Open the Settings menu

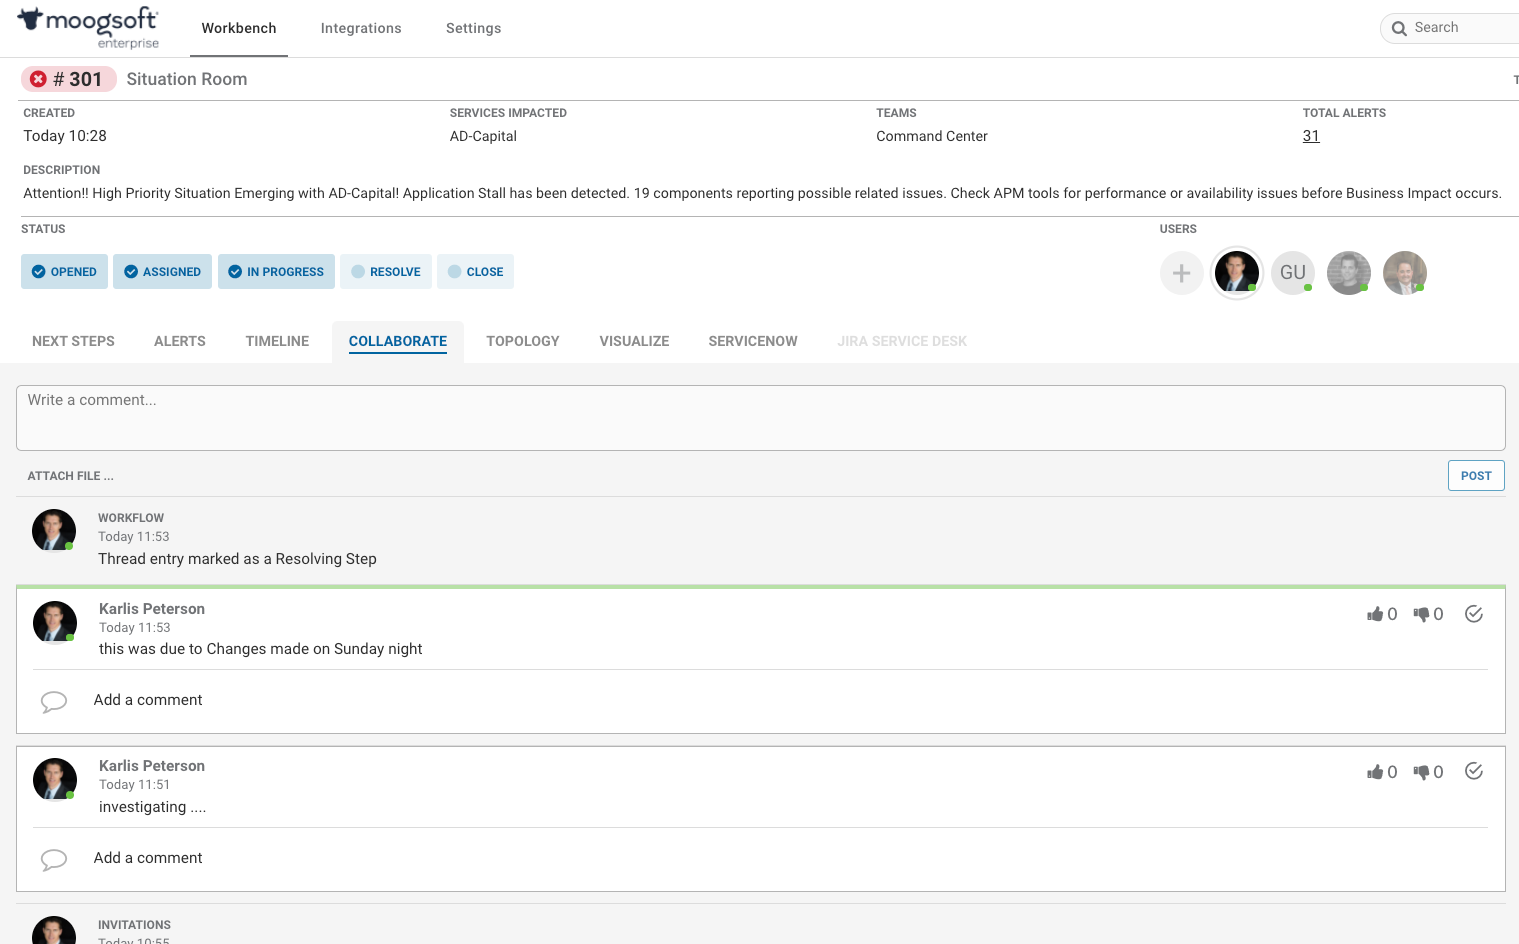474,28
